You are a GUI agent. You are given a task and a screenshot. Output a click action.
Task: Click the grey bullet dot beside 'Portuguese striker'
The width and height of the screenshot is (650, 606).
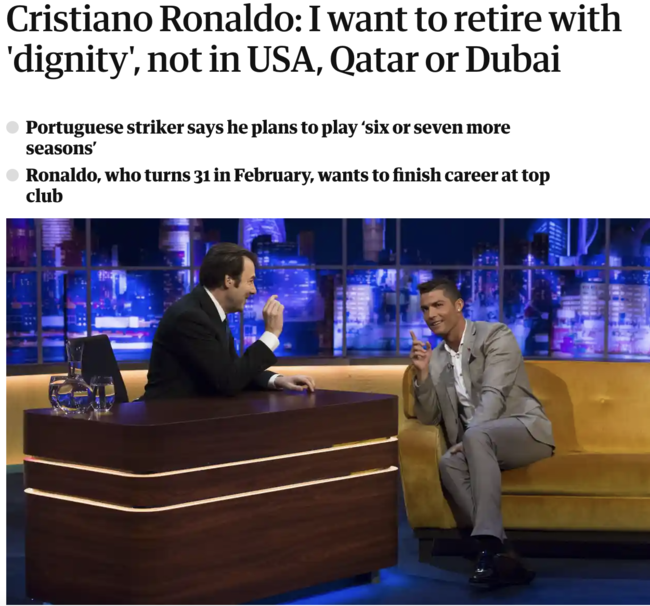(12, 127)
